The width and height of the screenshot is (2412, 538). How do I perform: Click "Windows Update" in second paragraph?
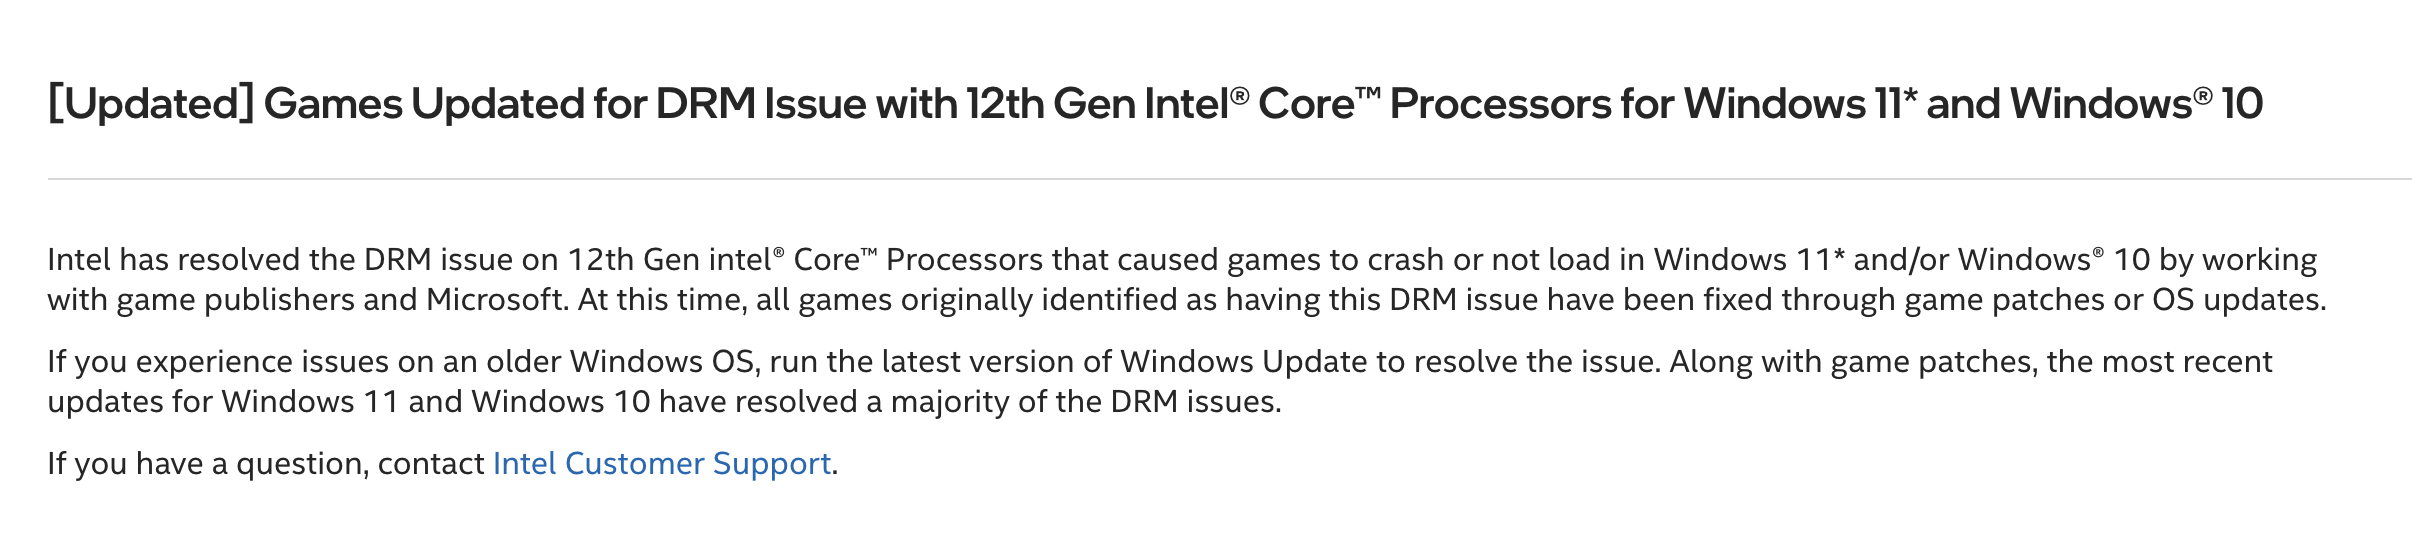point(1243,362)
